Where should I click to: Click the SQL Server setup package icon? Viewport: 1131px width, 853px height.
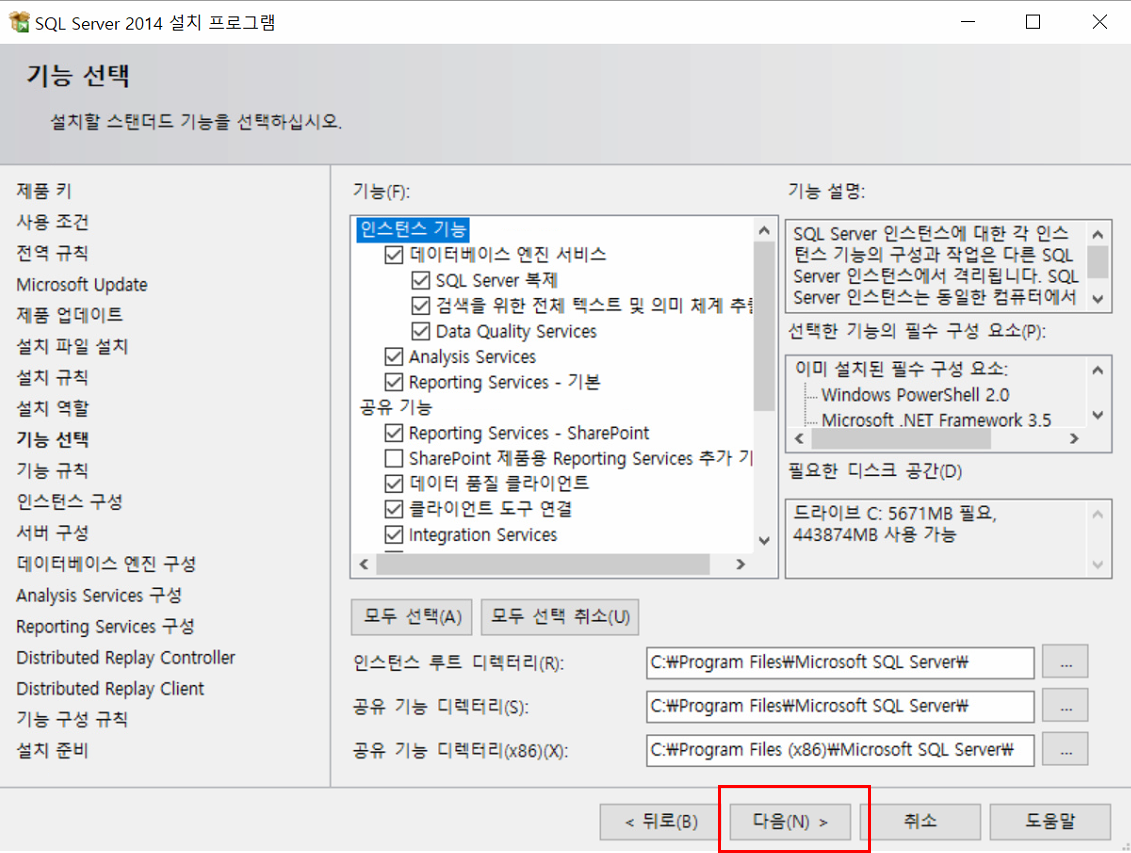(x=19, y=22)
